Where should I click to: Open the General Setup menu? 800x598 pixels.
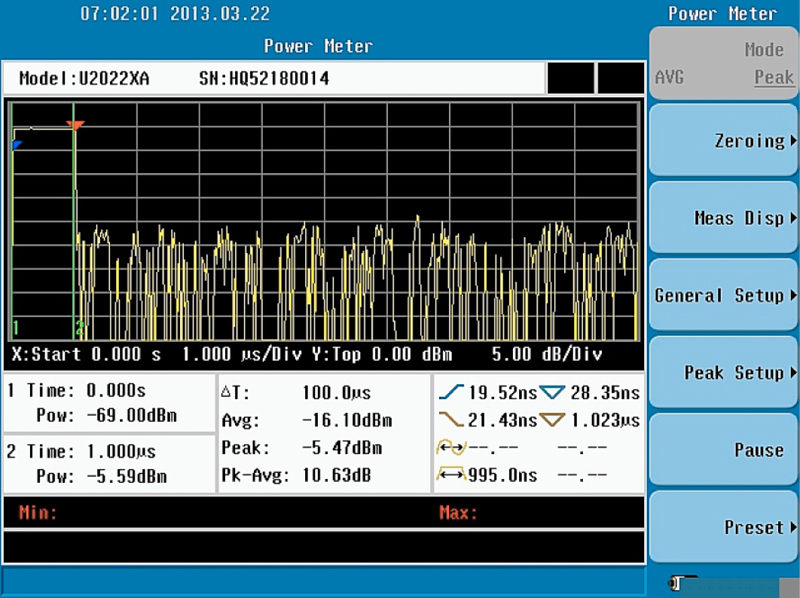[x=723, y=295]
